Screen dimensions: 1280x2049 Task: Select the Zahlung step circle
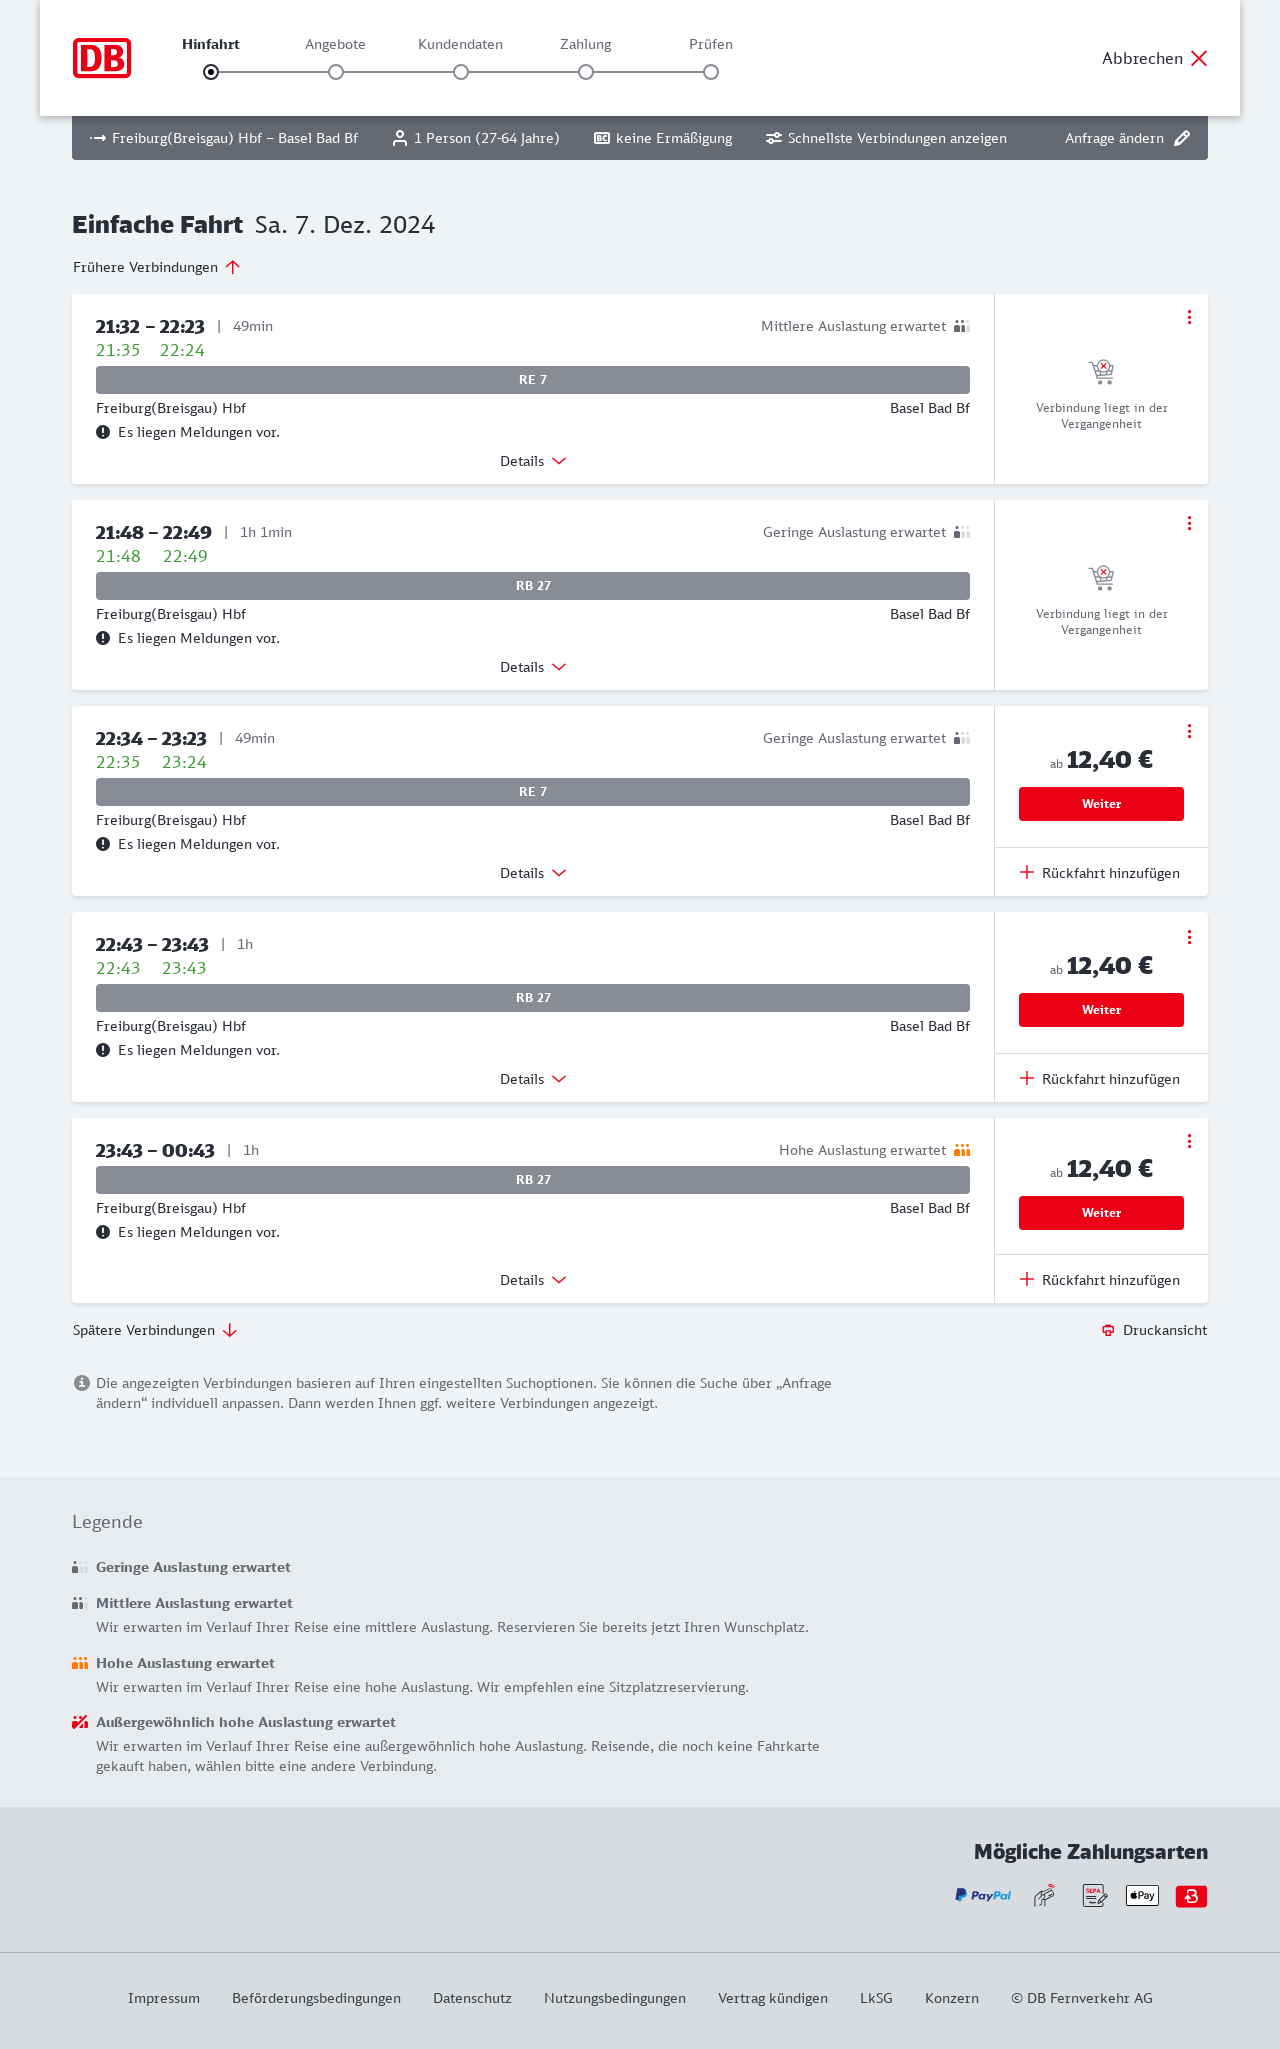(x=586, y=72)
